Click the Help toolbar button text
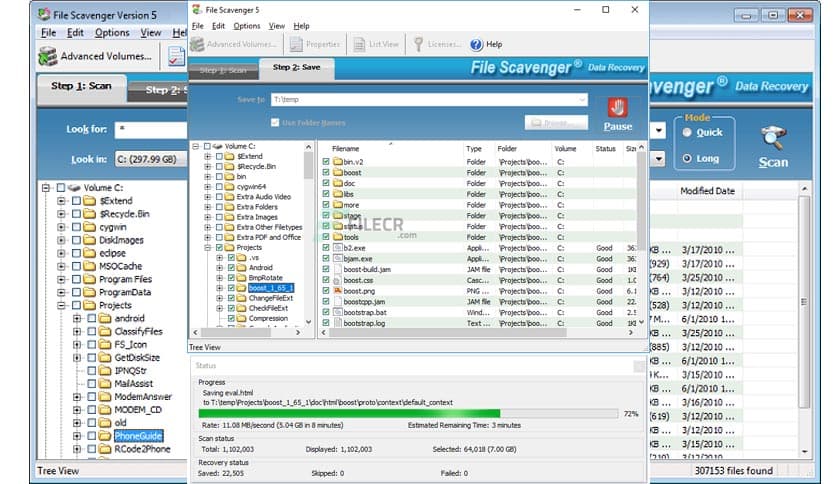This screenshot has height=484, width=836. point(494,44)
